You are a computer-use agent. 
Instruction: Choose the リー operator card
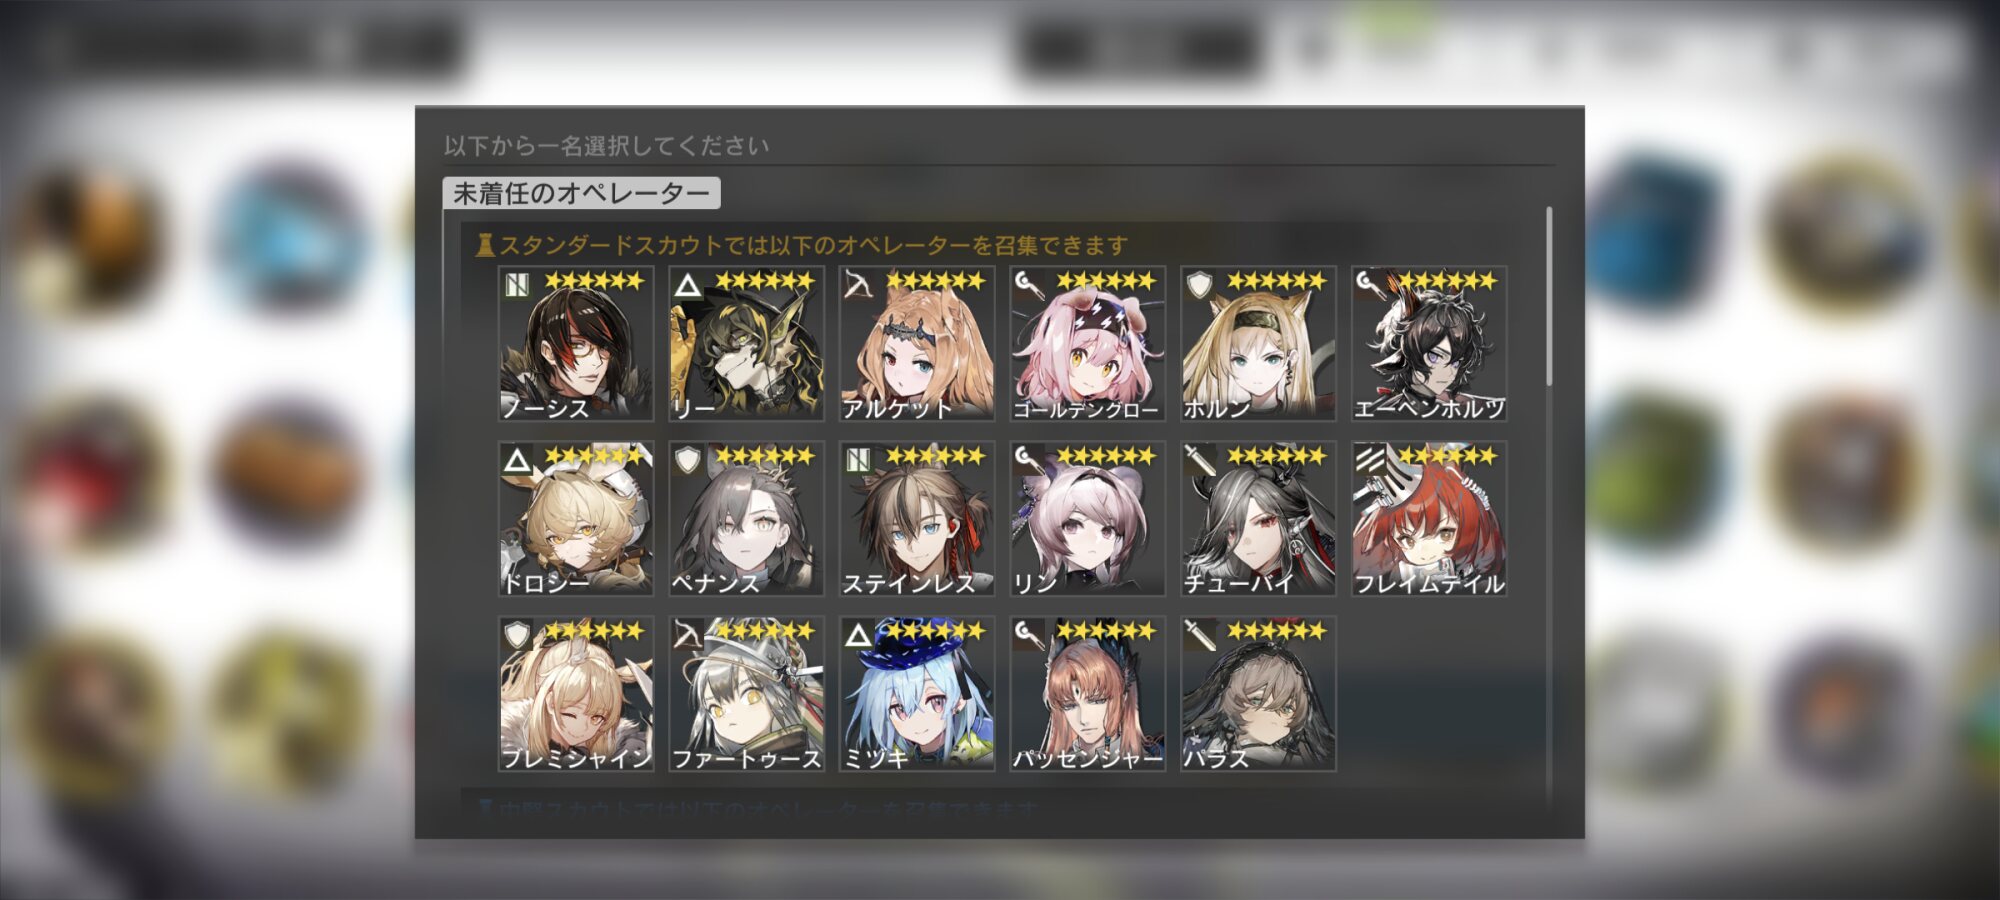click(x=746, y=344)
